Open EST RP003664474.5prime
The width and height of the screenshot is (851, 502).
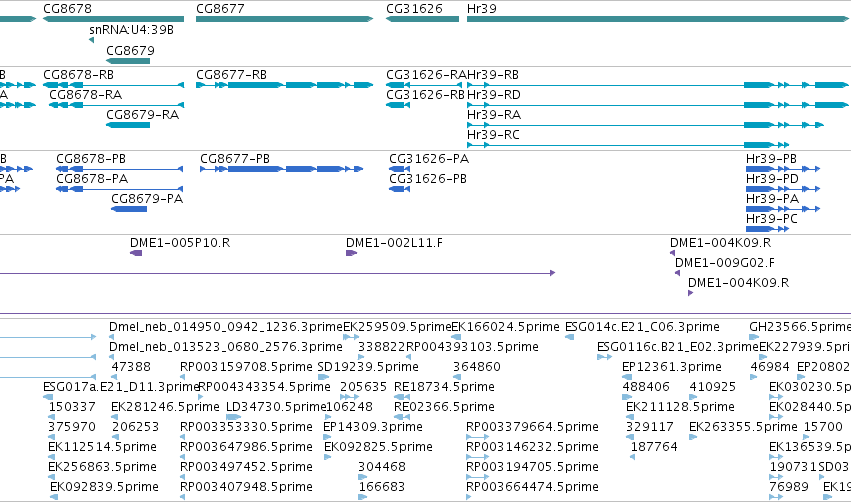click(532, 487)
